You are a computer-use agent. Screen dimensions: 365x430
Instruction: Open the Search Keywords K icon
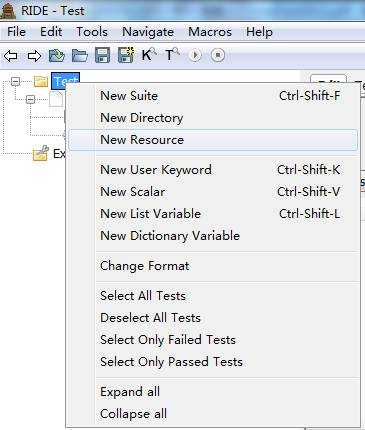(x=148, y=55)
